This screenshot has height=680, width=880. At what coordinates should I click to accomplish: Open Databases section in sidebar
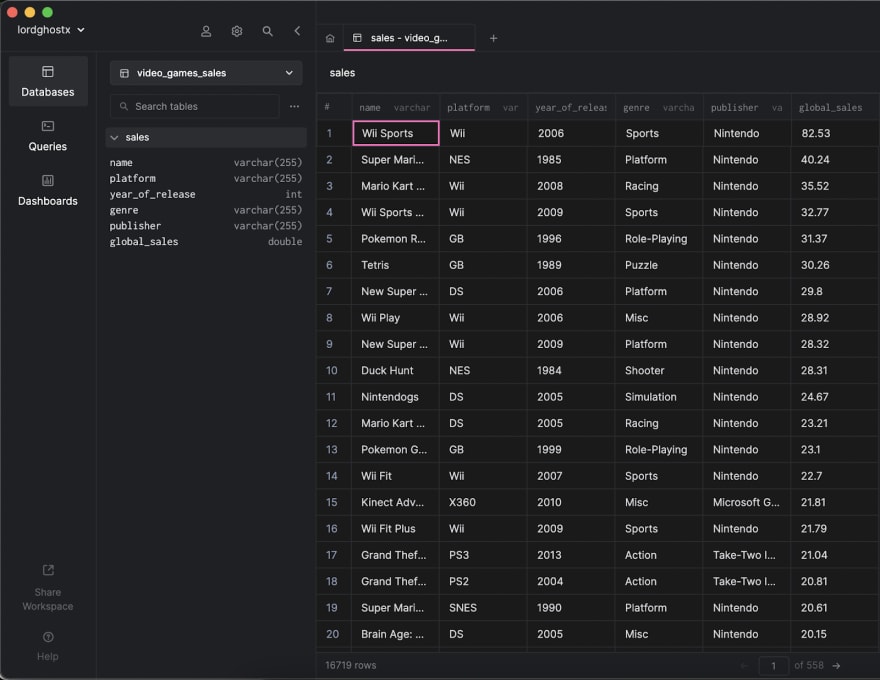click(48, 81)
